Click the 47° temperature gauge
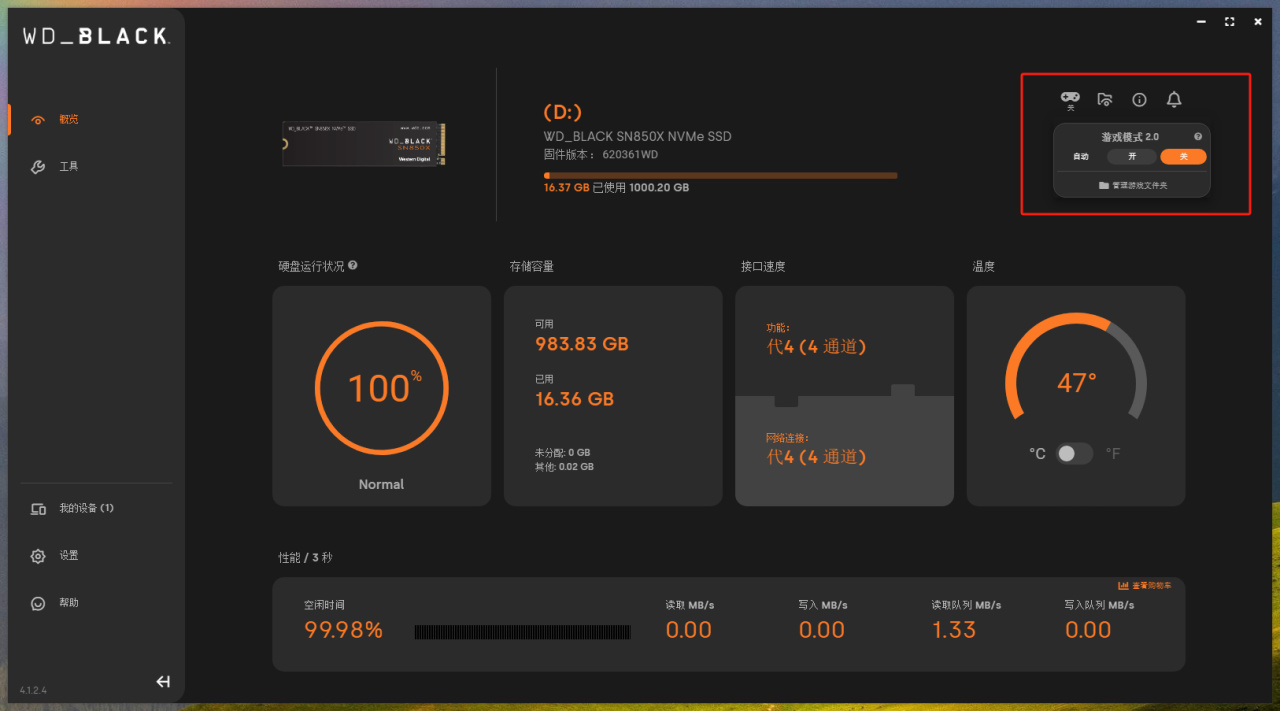This screenshot has width=1280, height=711. 1076,367
